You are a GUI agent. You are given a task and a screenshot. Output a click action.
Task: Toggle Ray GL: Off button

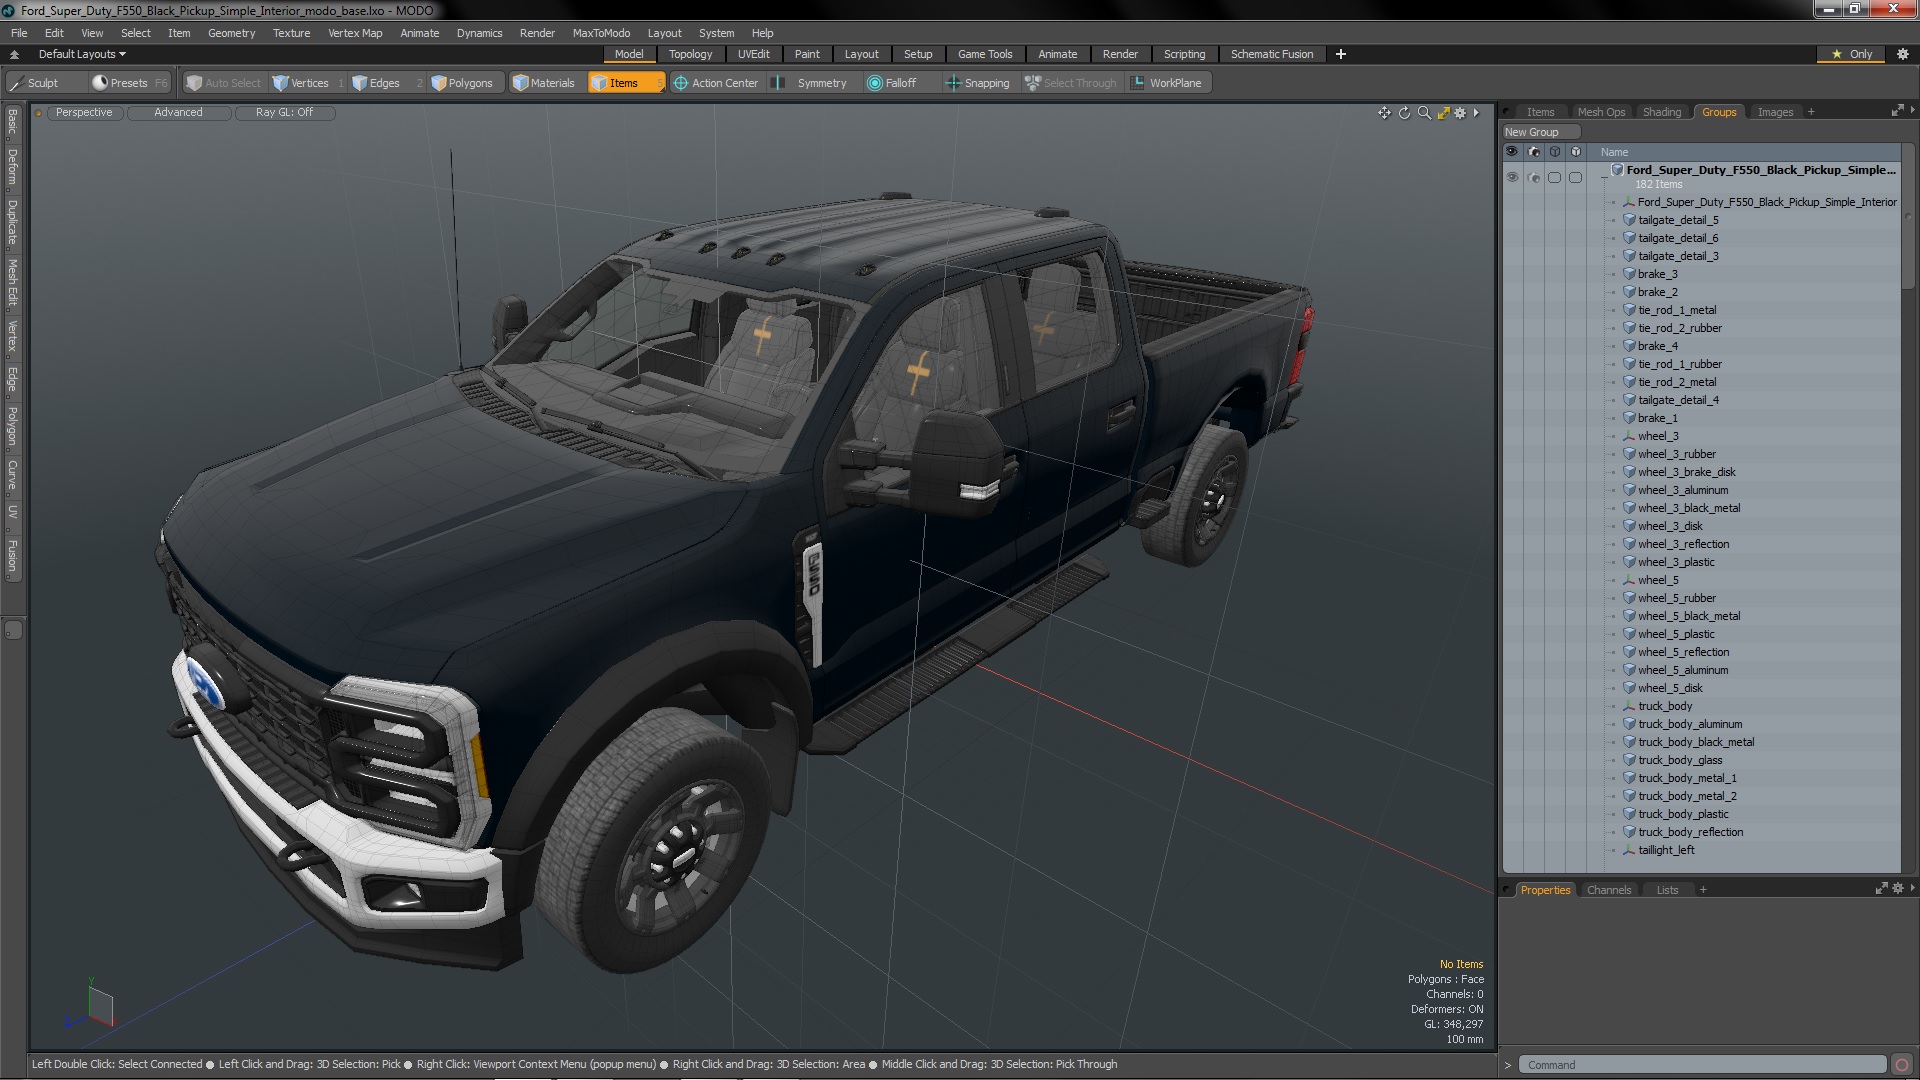click(284, 112)
